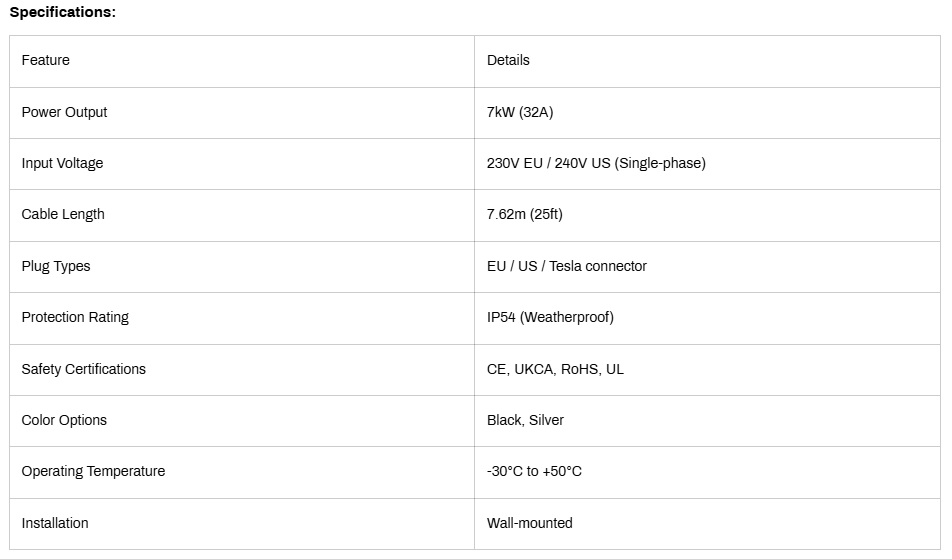Click the Specifications heading
Viewport: 952px width, 559px height.
(63, 12)
